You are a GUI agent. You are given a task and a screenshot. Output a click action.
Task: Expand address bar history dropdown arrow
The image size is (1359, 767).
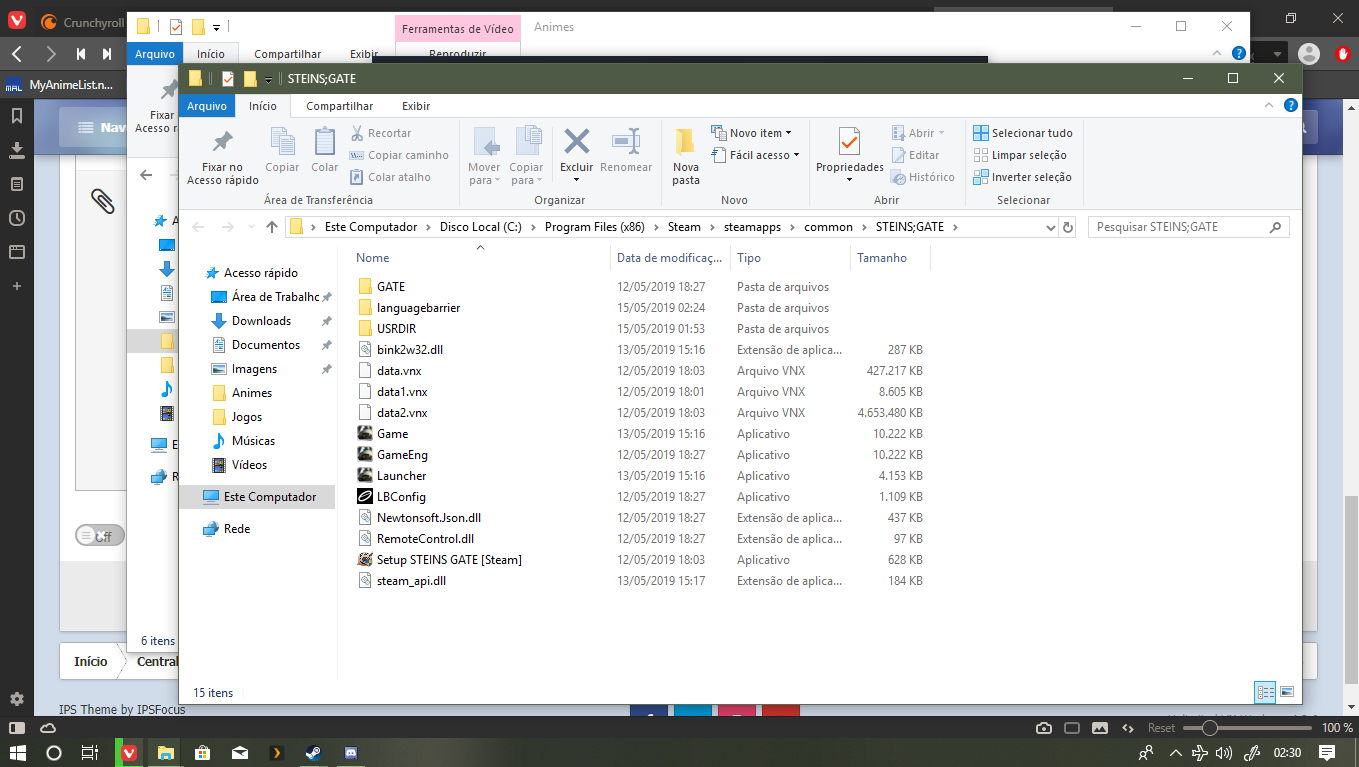tap(1050, 227)
